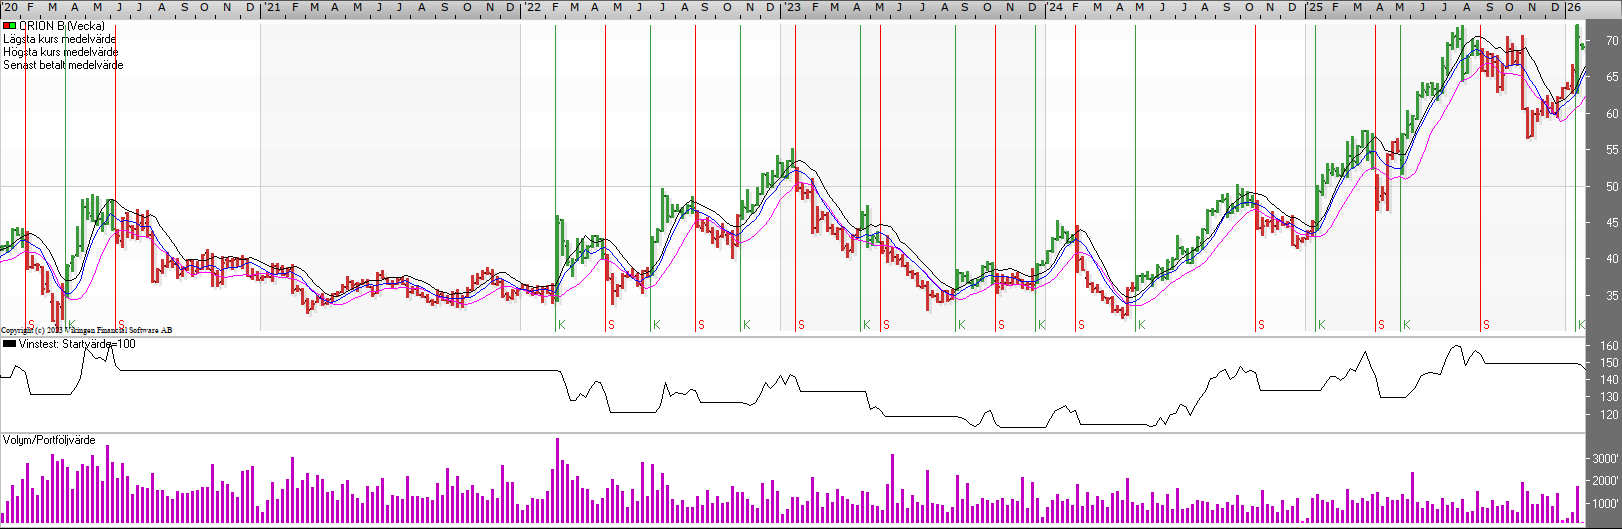Jump to the '24 year marker on timeline

point(1055,8)
